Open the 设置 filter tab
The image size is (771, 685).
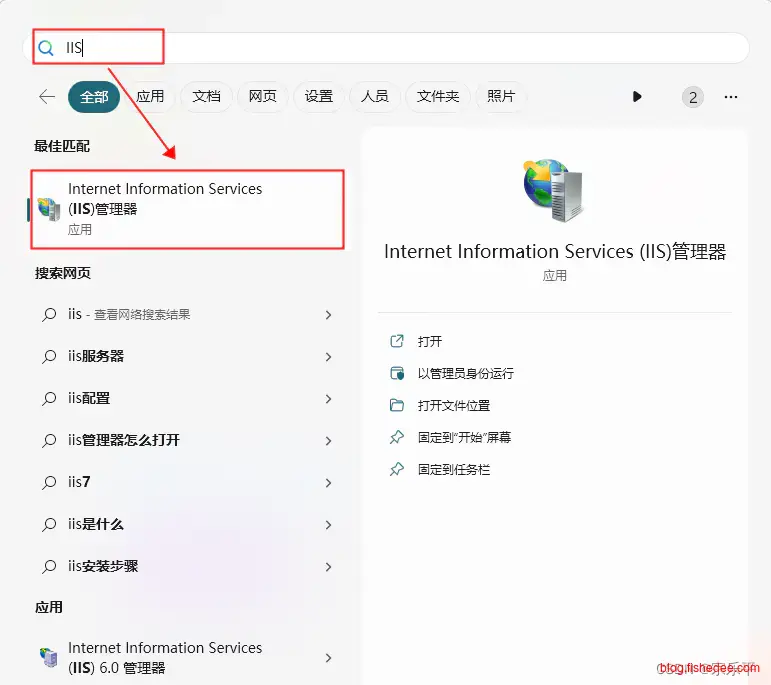coord(318,97)
